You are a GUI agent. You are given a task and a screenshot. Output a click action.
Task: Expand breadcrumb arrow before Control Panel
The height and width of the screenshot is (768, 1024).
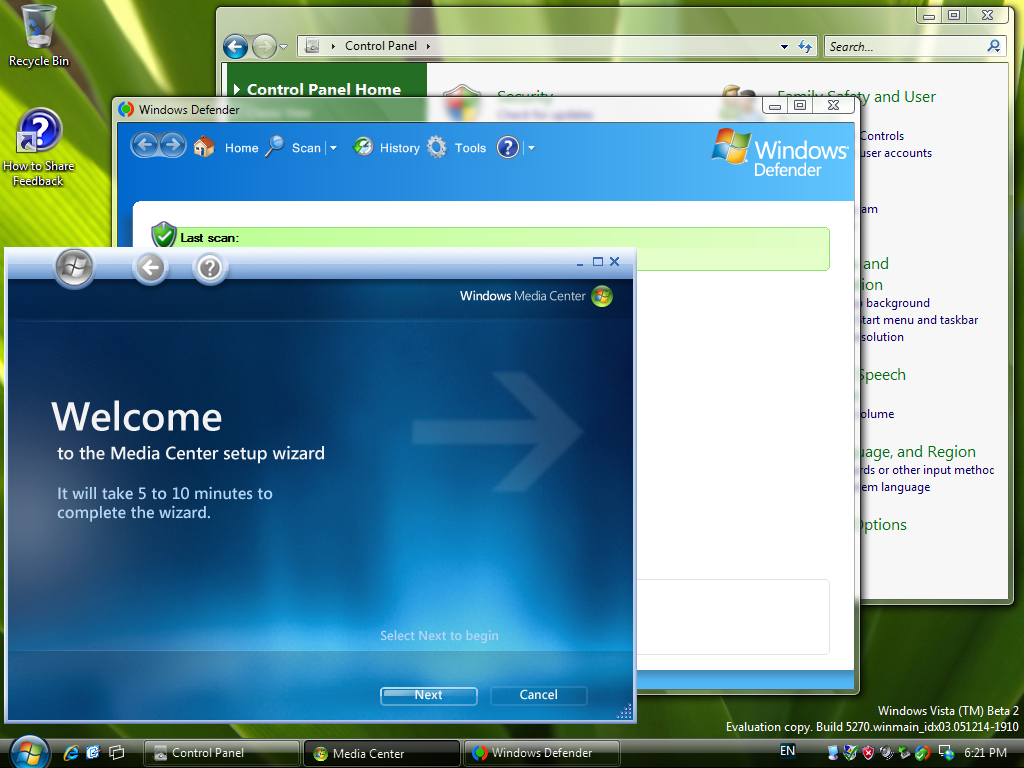click(x=333, y=46)
